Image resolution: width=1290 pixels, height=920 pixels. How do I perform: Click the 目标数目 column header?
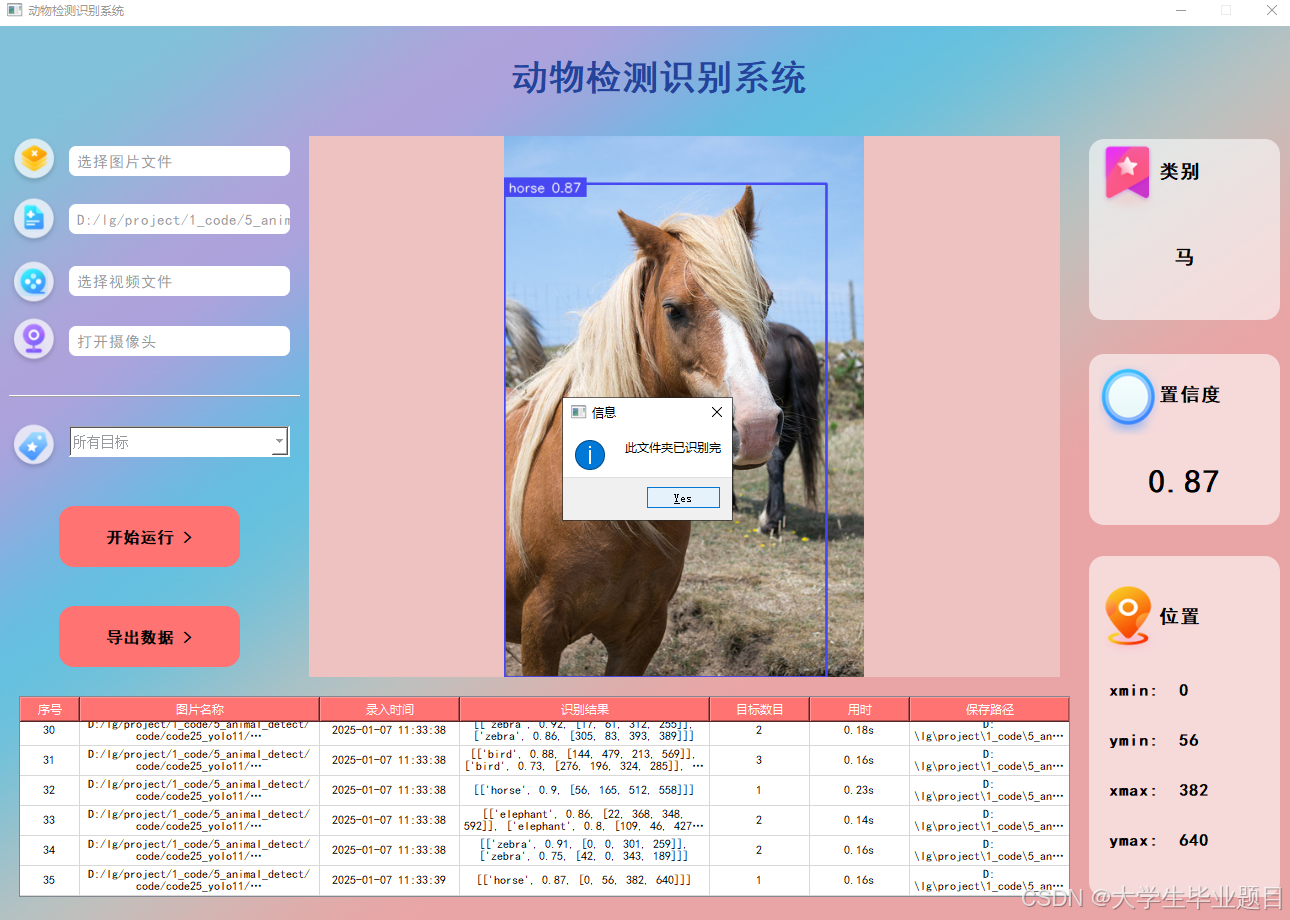pyautogui.click(x=759, y=709)
